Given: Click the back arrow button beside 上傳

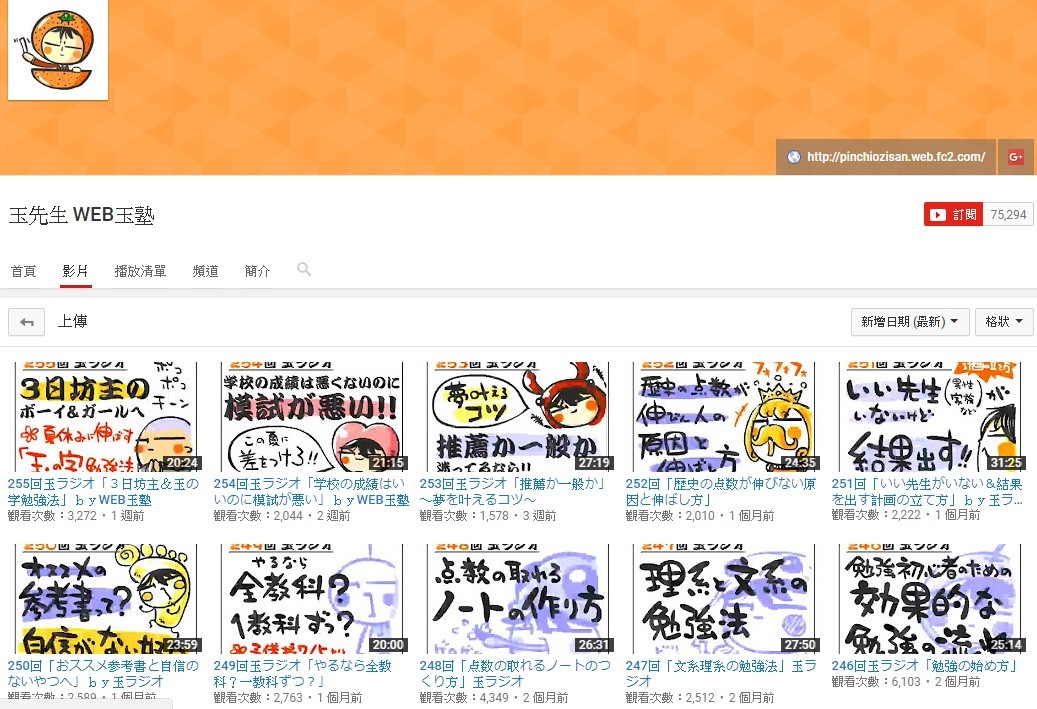Looking at the screenshot, I should click(x=26, y=322).
